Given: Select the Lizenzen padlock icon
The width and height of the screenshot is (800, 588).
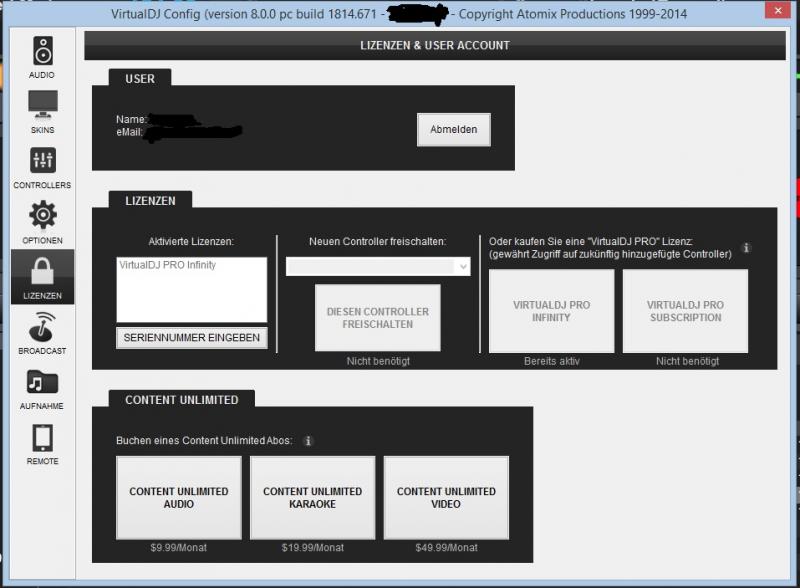Looking at the screenshot, I should [x=42, y=271].
